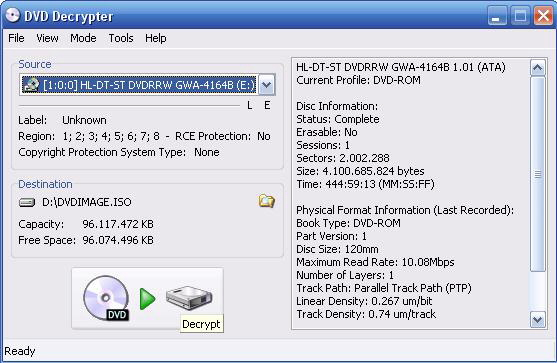Click the Sessions: 1 line
The width and height of the screenshot is (557, 363).
323,145
